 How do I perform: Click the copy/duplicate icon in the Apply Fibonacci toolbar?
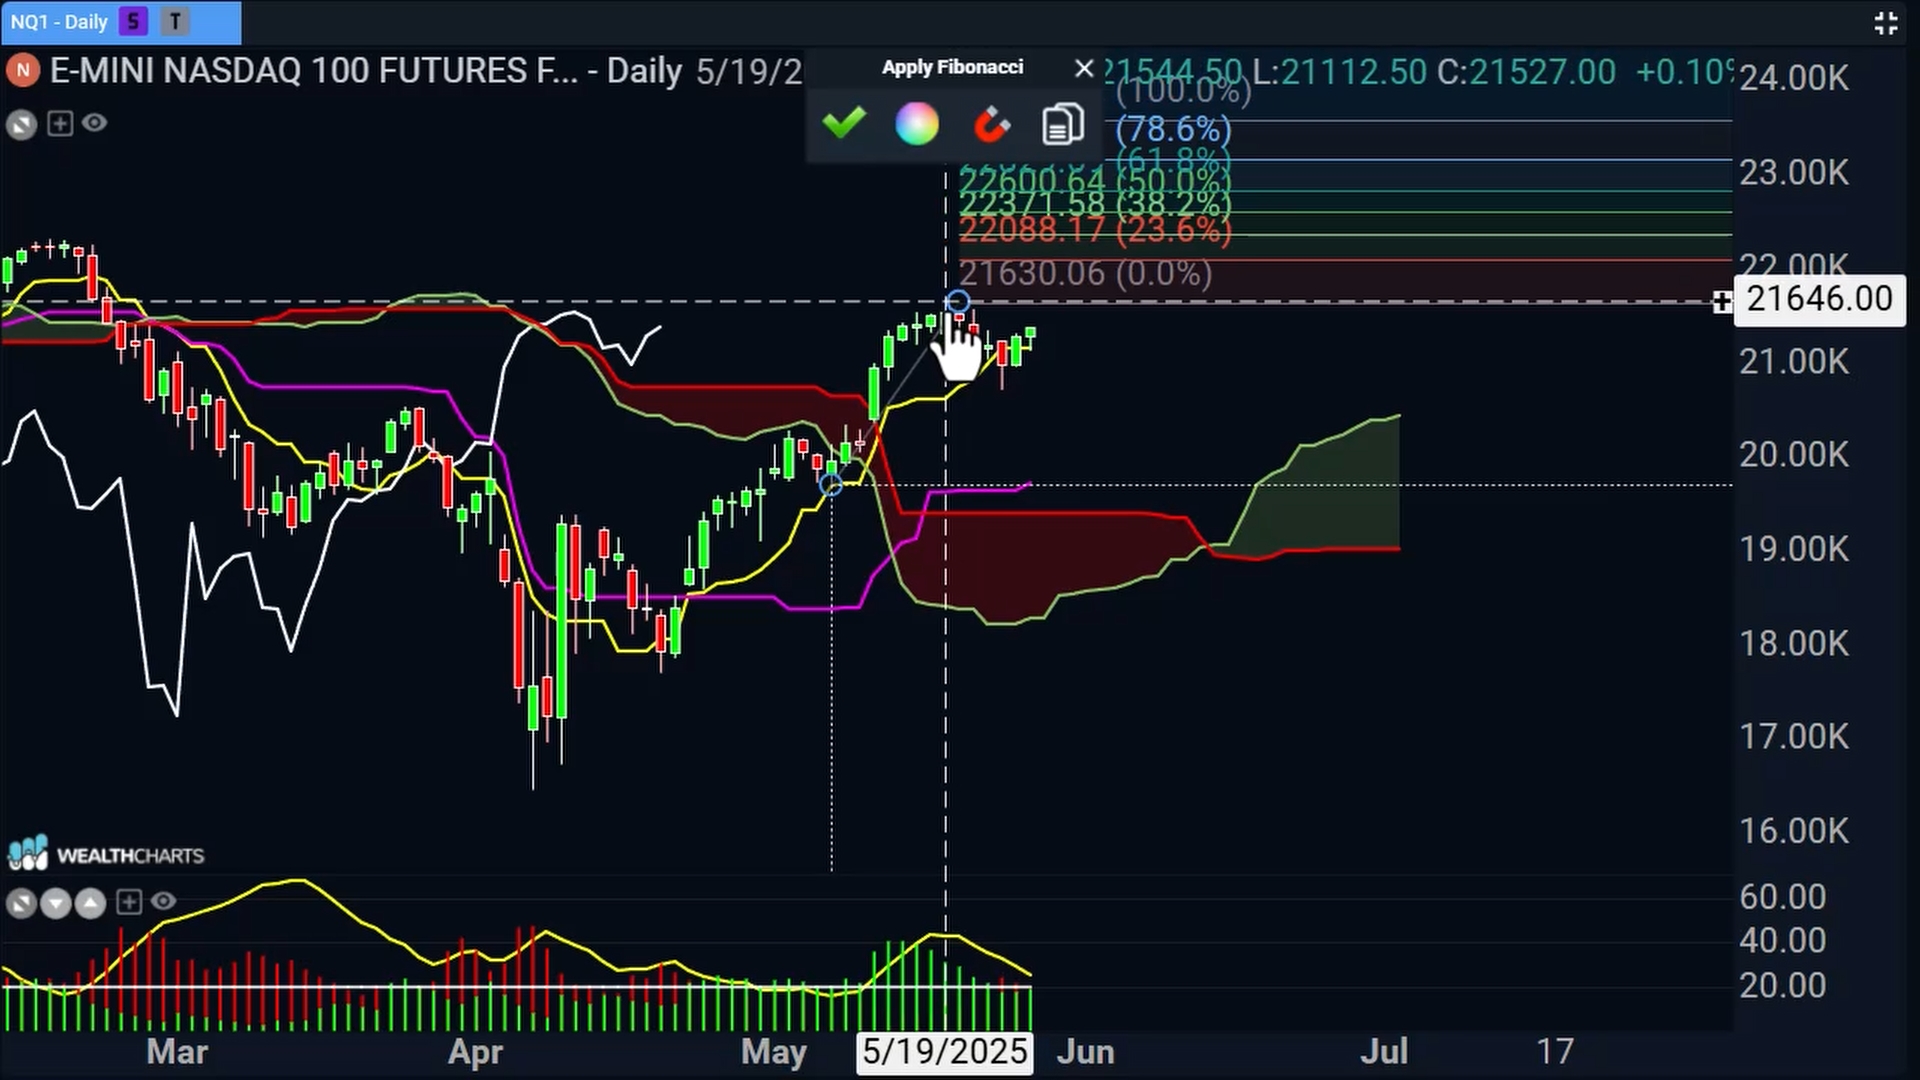pos(1063,124)
